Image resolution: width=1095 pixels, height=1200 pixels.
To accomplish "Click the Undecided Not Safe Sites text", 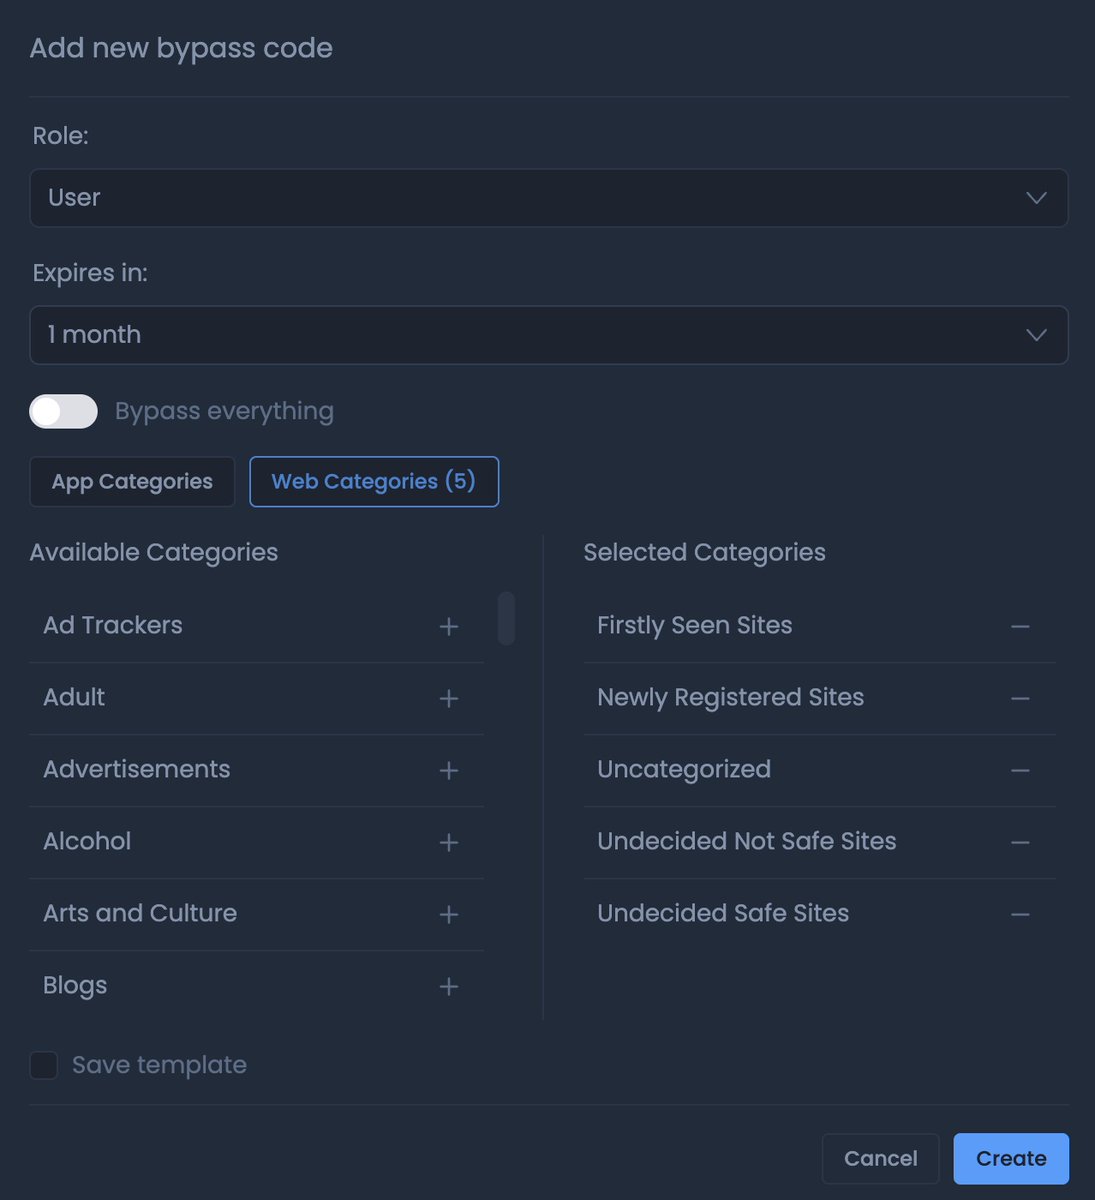I will point(747,842).
